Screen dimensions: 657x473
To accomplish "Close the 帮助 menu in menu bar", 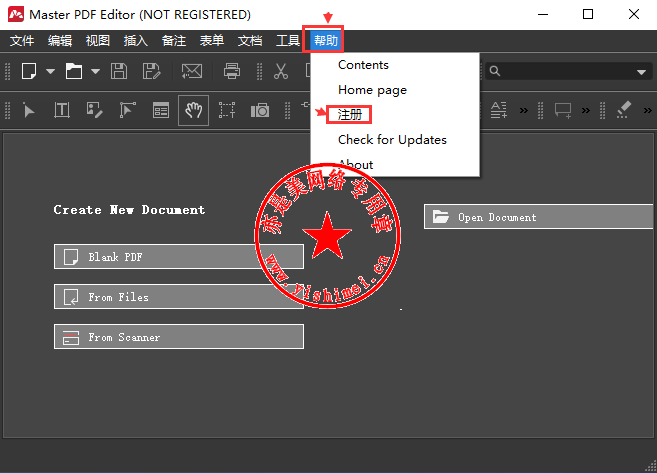I will pos(326,41).
